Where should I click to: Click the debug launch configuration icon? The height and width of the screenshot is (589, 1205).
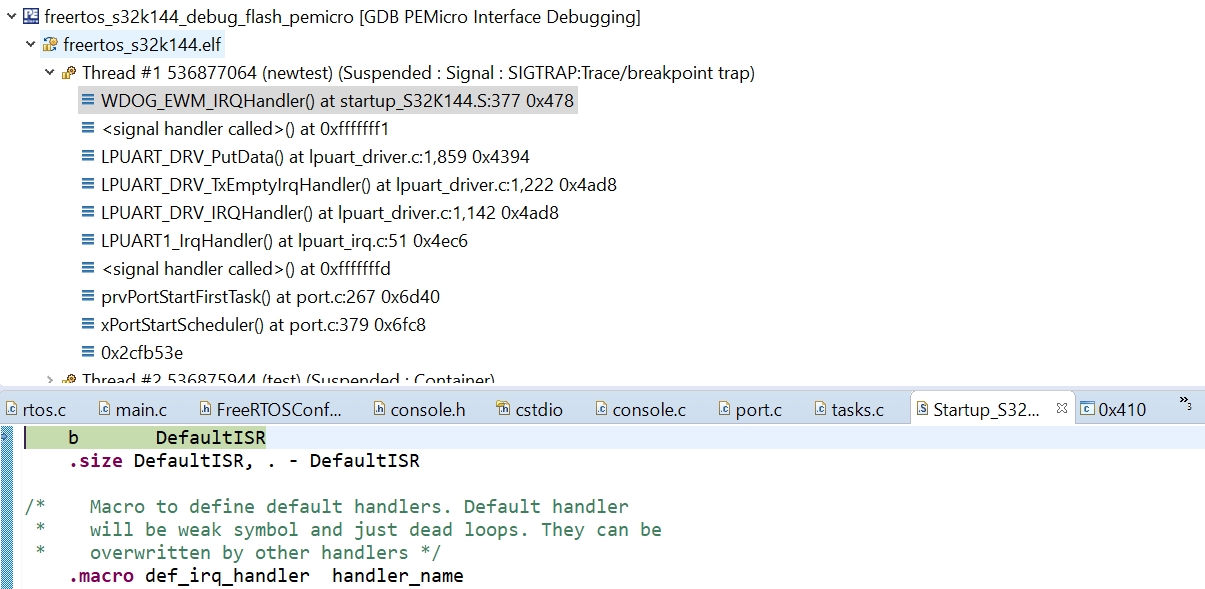(x=30, y=17)
